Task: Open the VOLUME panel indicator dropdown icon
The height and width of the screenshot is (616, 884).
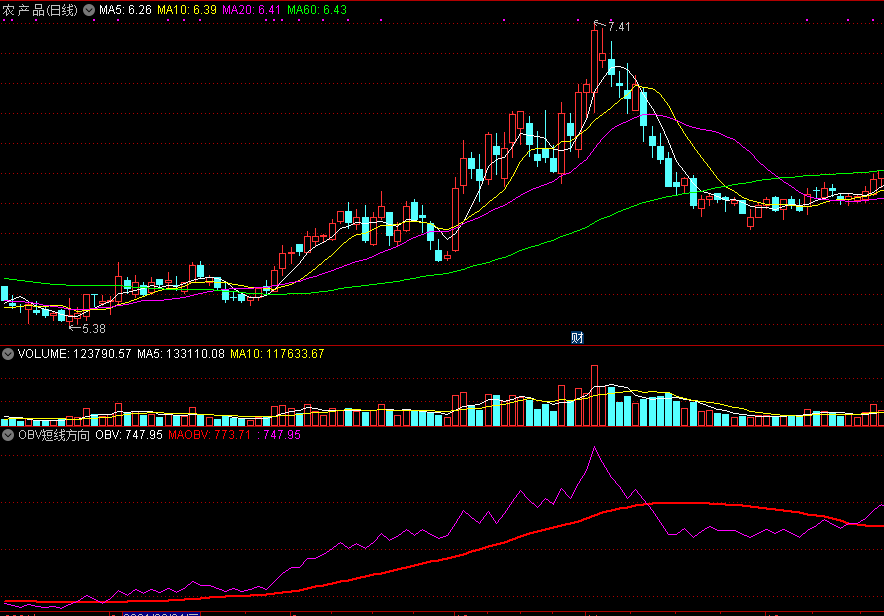Action: click(8, 354)
